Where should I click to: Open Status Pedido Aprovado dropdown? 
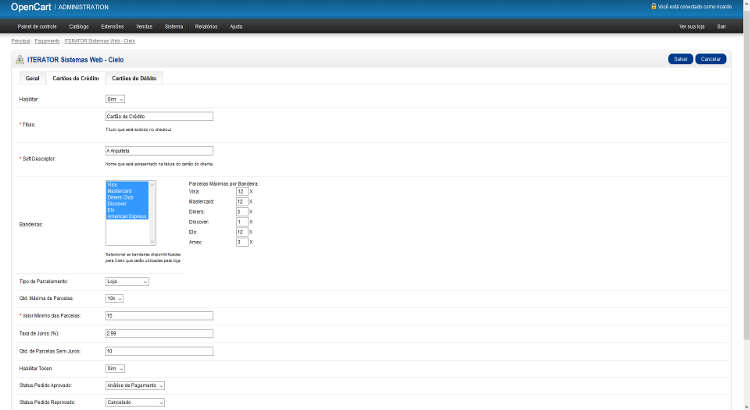[x=135, y=385]
